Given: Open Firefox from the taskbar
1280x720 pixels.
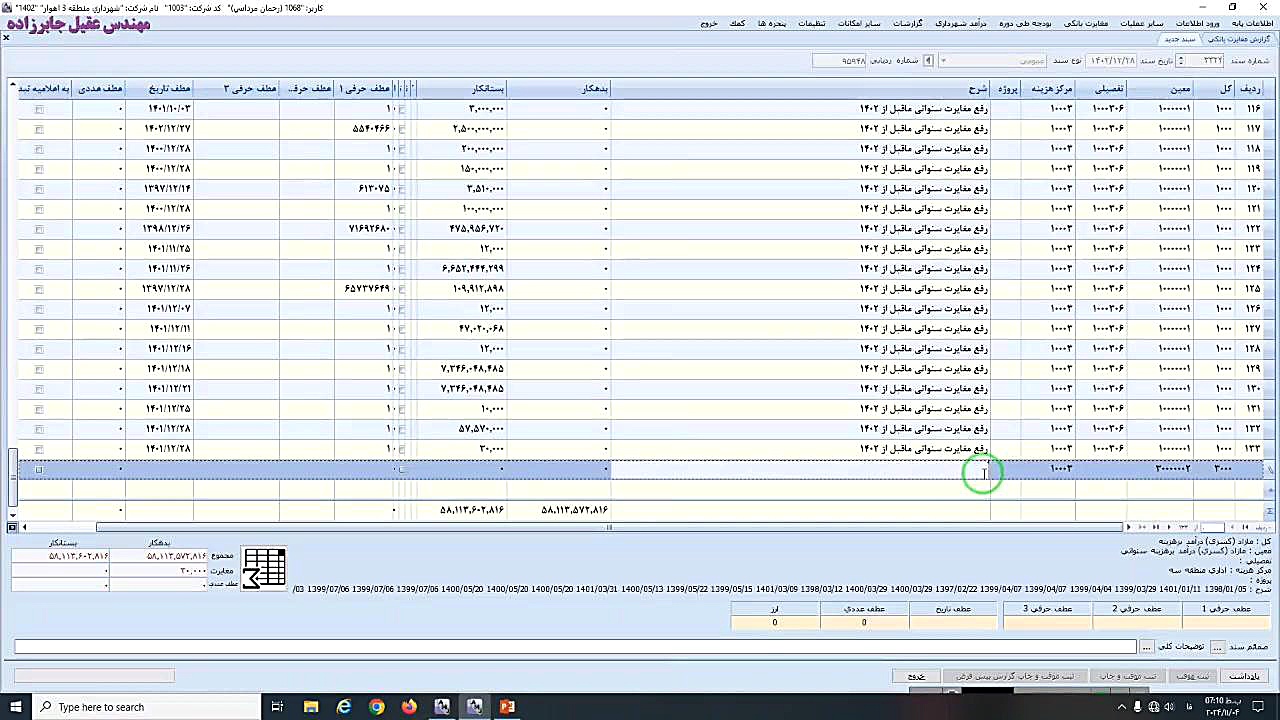Looking at the screenshot, I should point(409,707).
